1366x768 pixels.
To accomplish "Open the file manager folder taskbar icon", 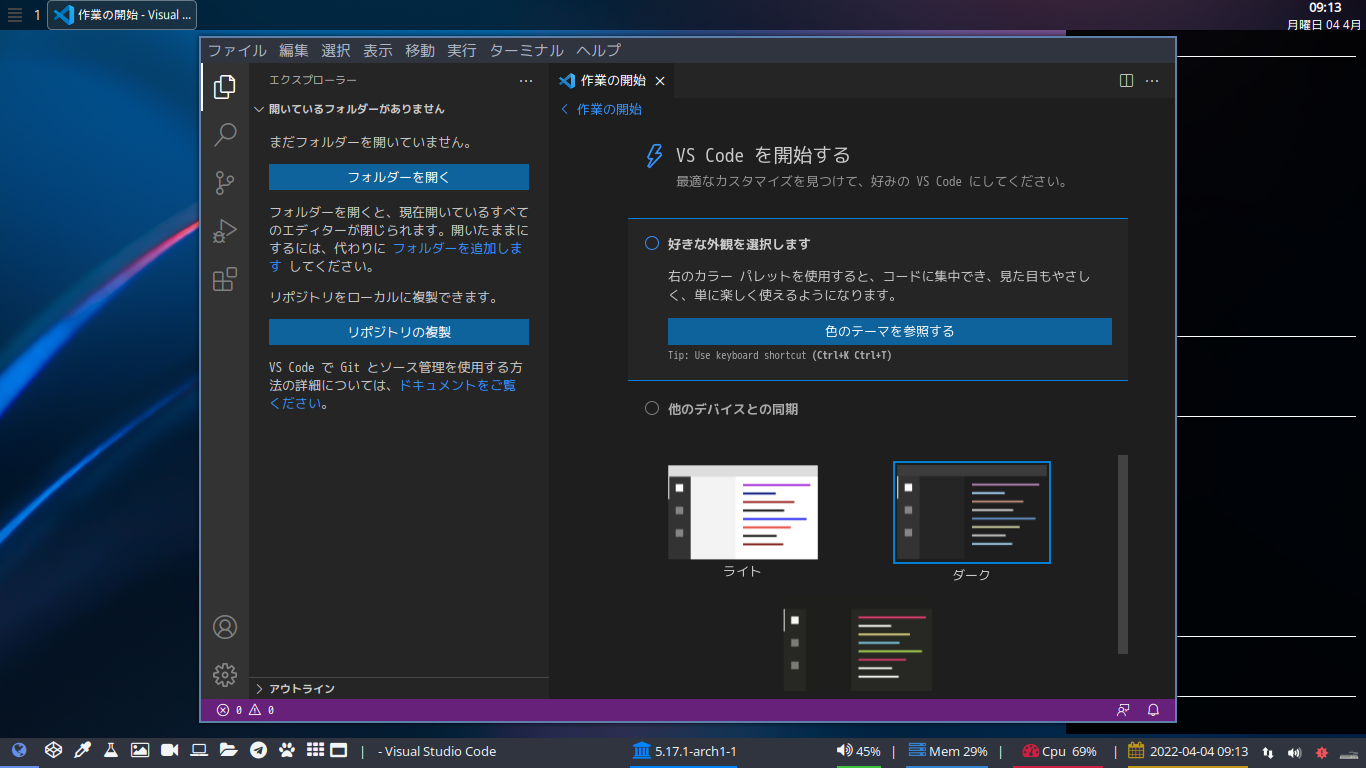I will click(x=228, y=750).
